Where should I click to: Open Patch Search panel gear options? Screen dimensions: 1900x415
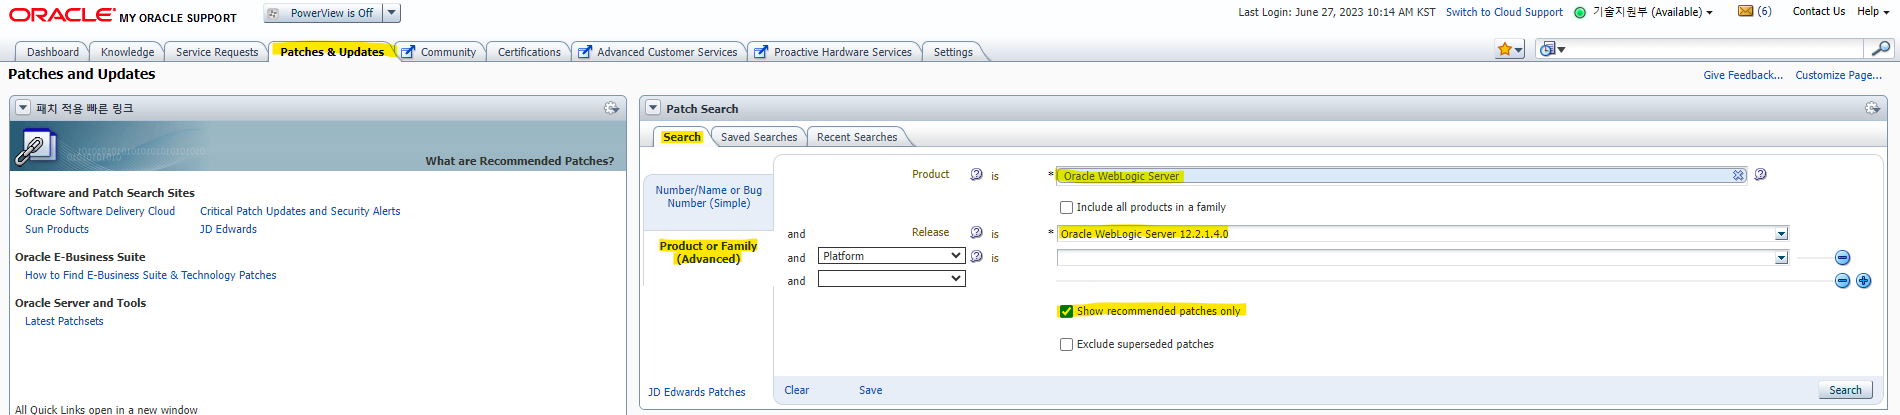click(1872, 108)
